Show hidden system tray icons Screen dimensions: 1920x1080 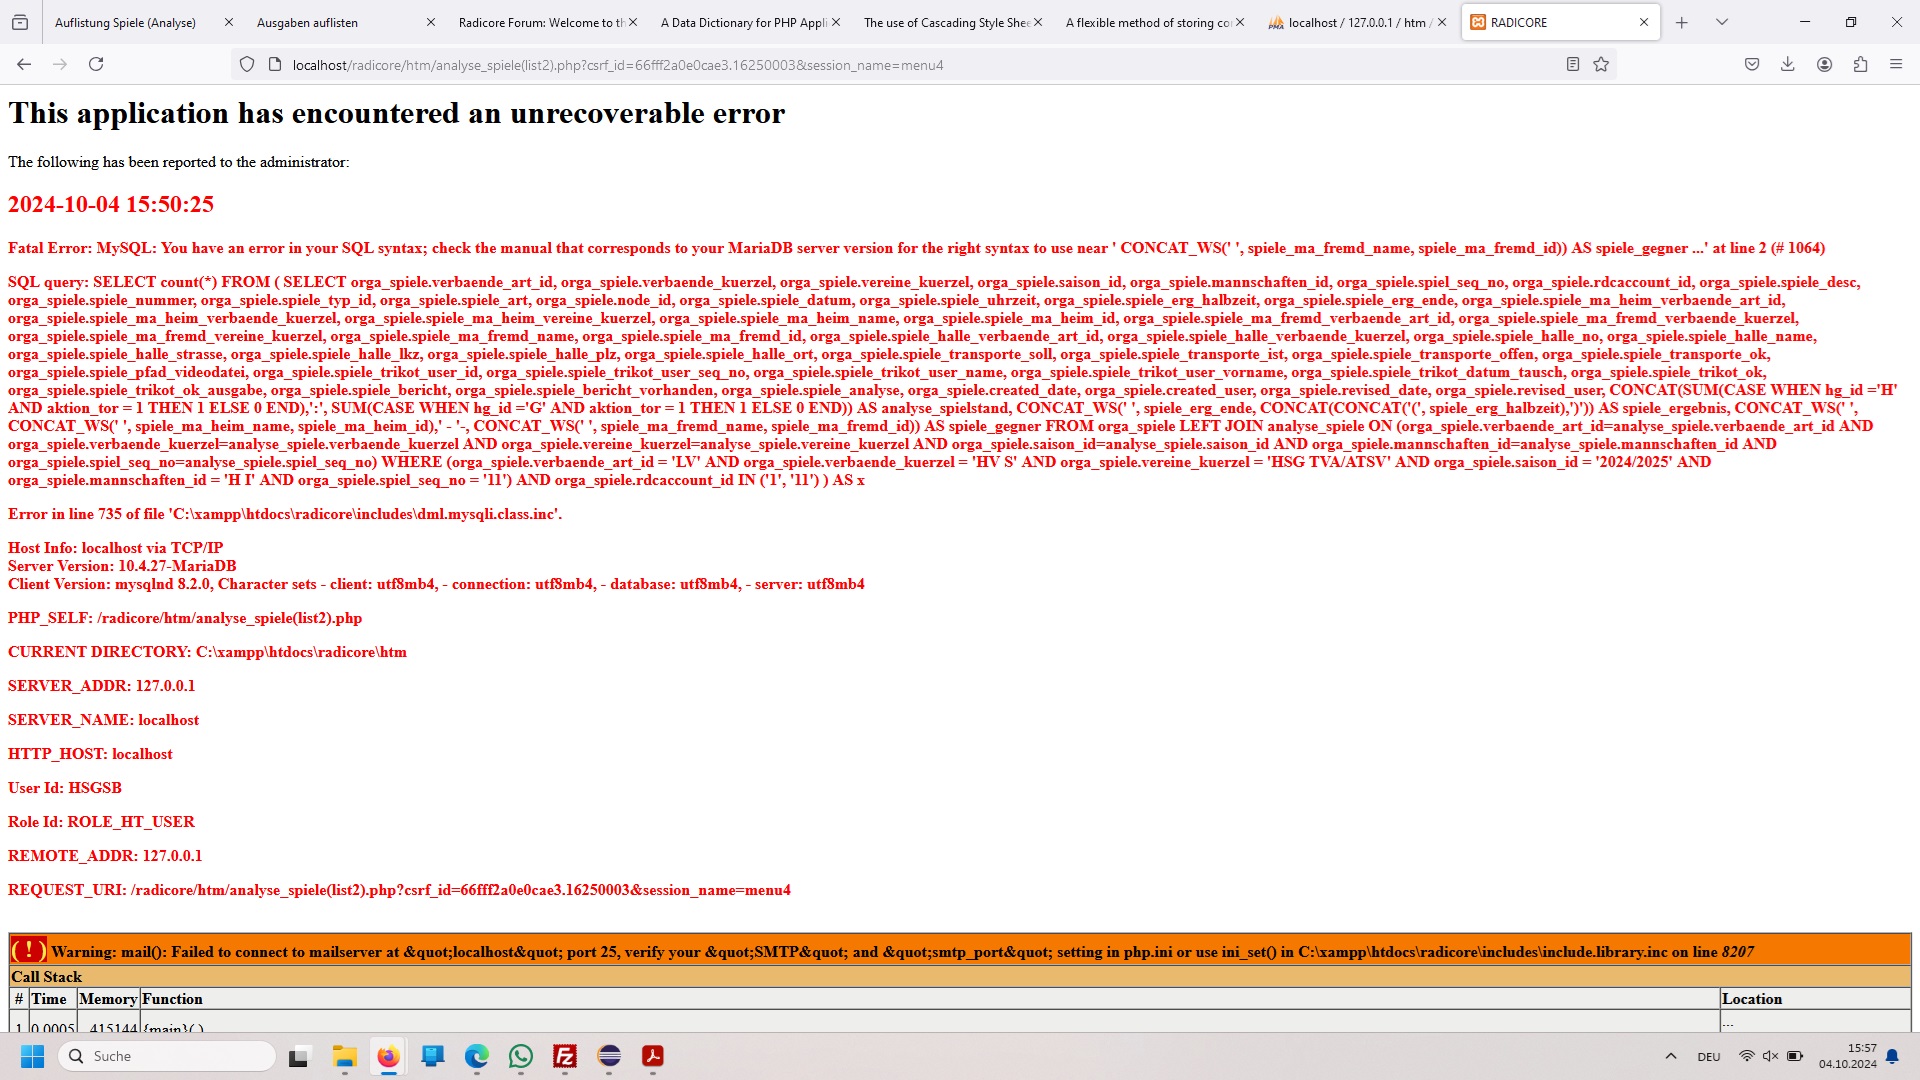tap(1671, 1056)
